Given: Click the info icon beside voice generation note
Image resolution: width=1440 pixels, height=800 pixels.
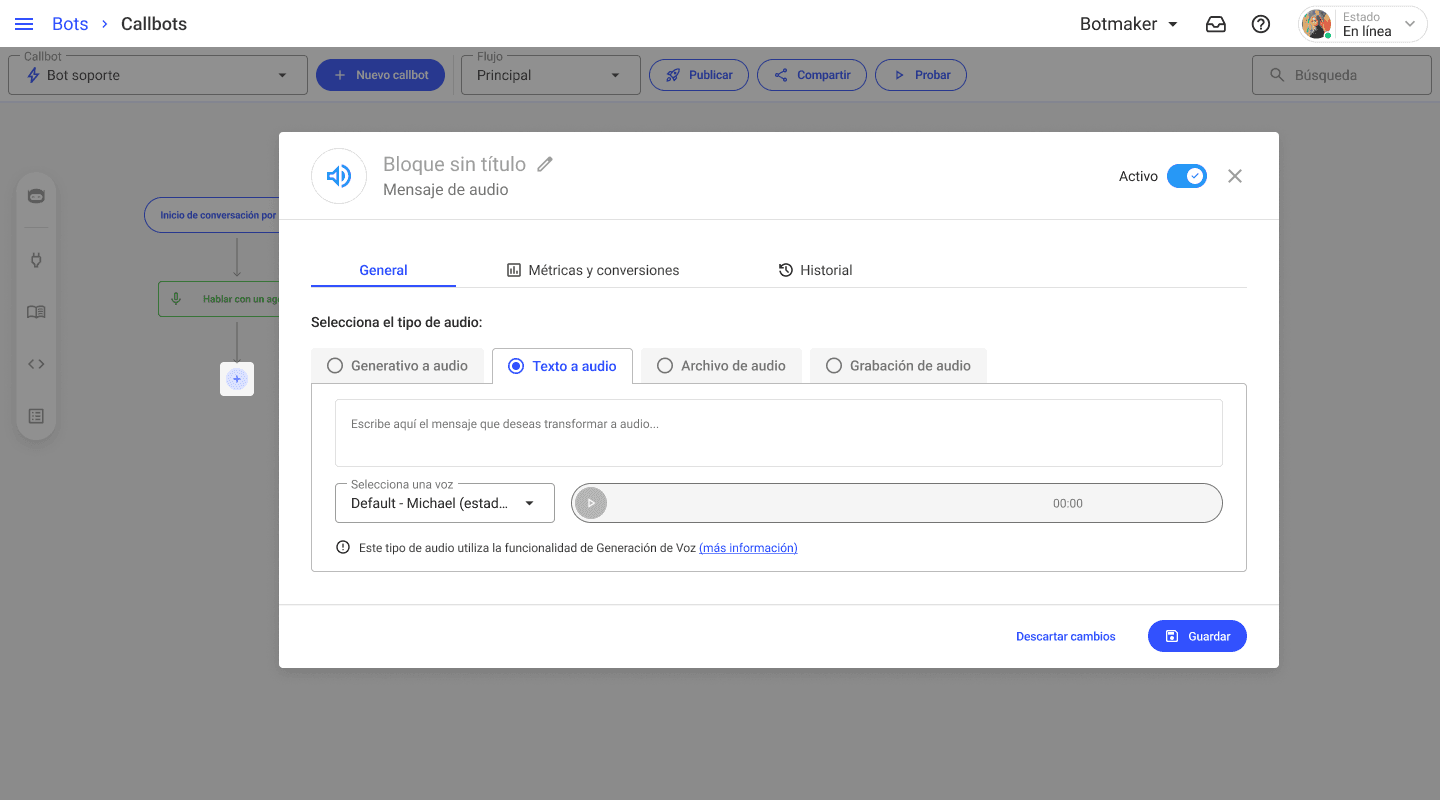Looking at the screenshot, I should (x=343, y=547).
